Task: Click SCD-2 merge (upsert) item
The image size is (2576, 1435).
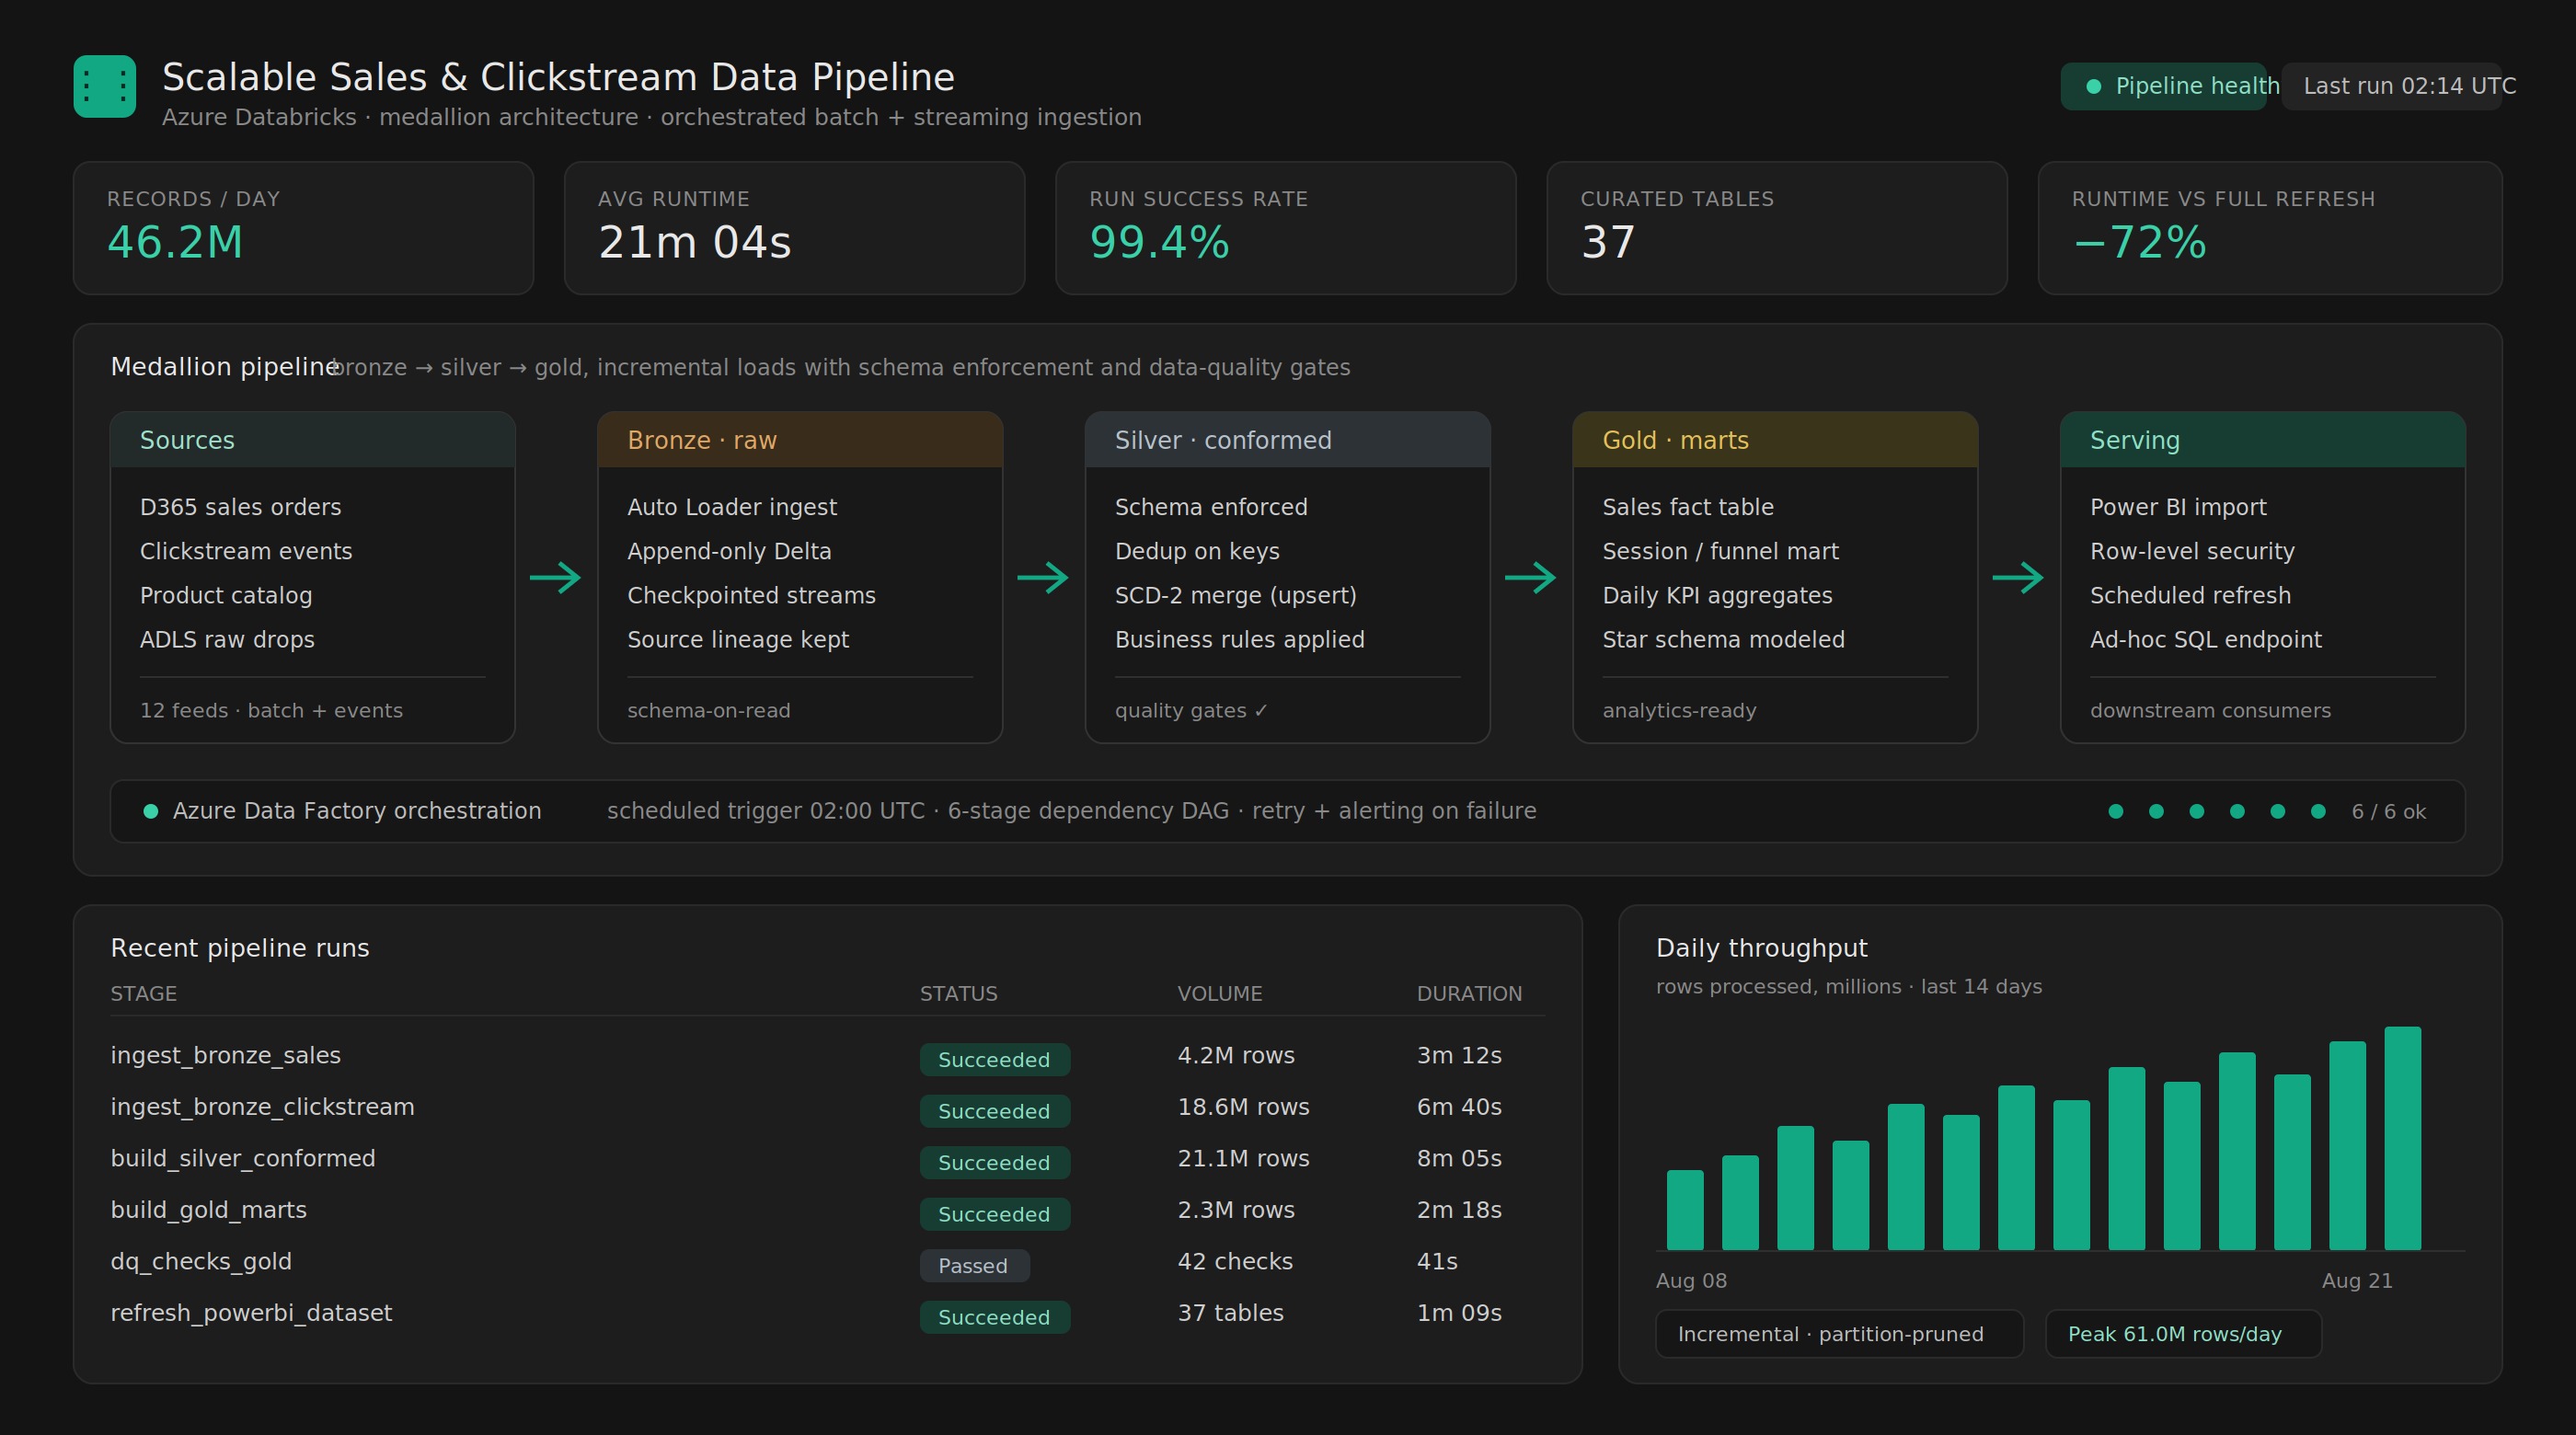Action: (x=1236, y=595)
